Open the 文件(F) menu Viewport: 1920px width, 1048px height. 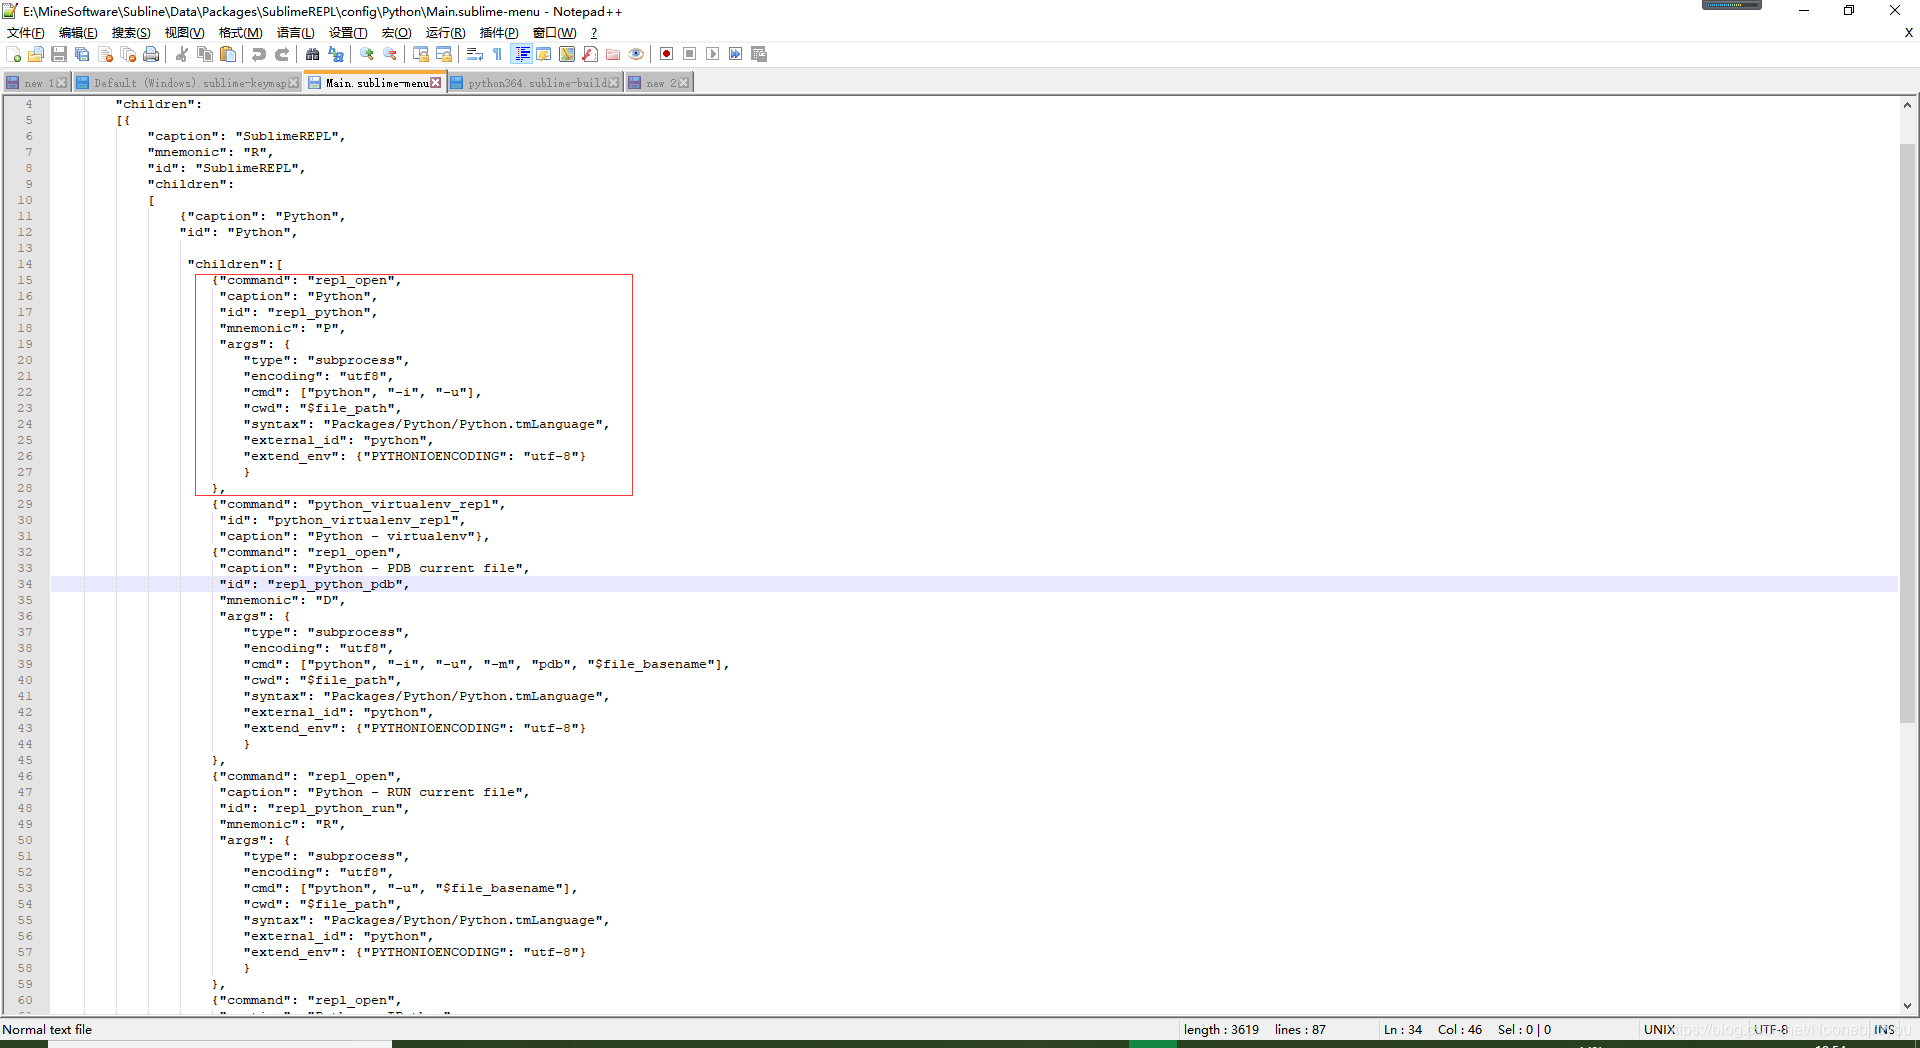pyautogui.click(x=26, y=33)
